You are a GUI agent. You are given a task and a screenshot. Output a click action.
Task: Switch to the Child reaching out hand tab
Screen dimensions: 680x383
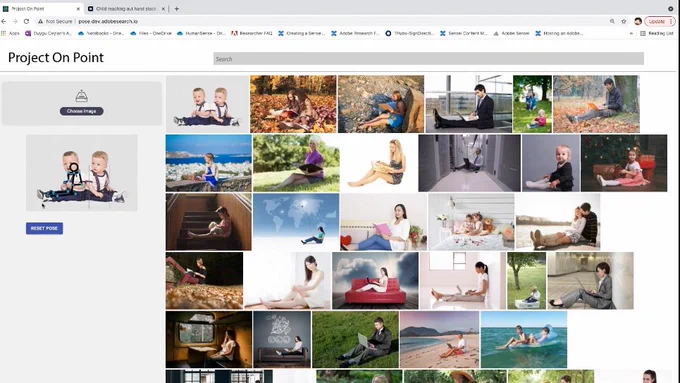[x=126, y=9]
